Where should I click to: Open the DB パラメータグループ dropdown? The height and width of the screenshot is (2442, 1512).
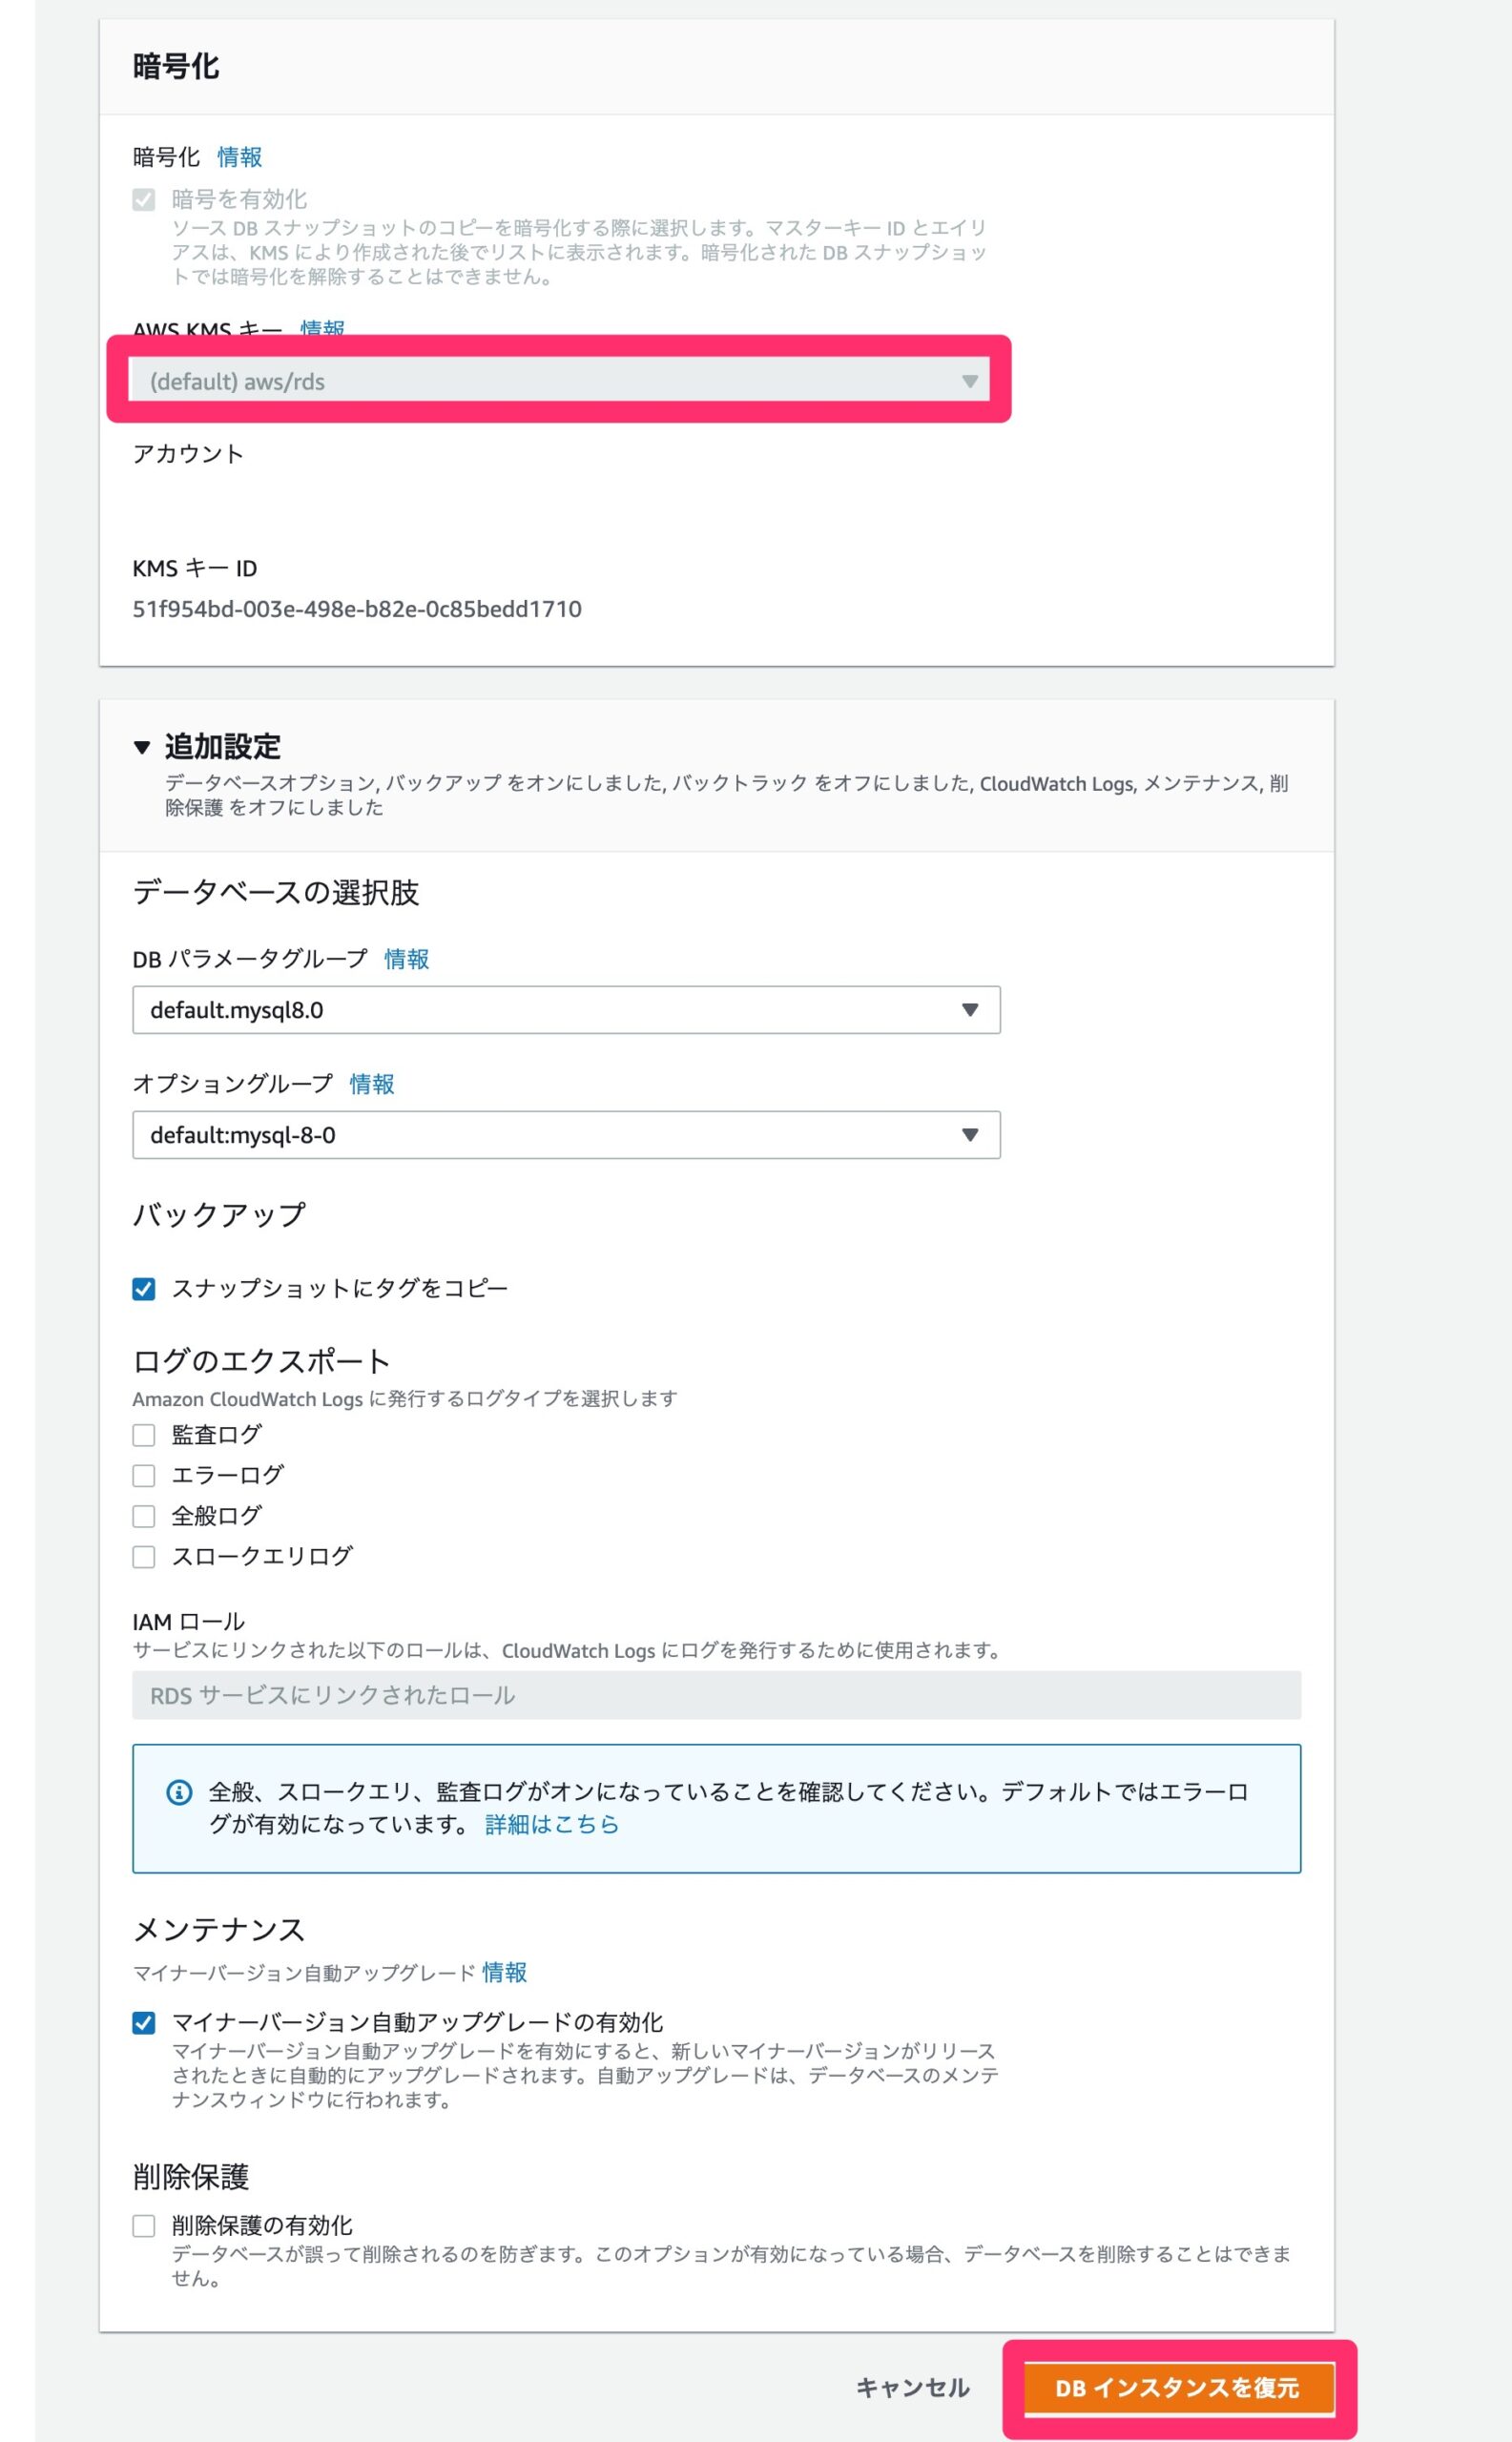tap(566, 1010)
